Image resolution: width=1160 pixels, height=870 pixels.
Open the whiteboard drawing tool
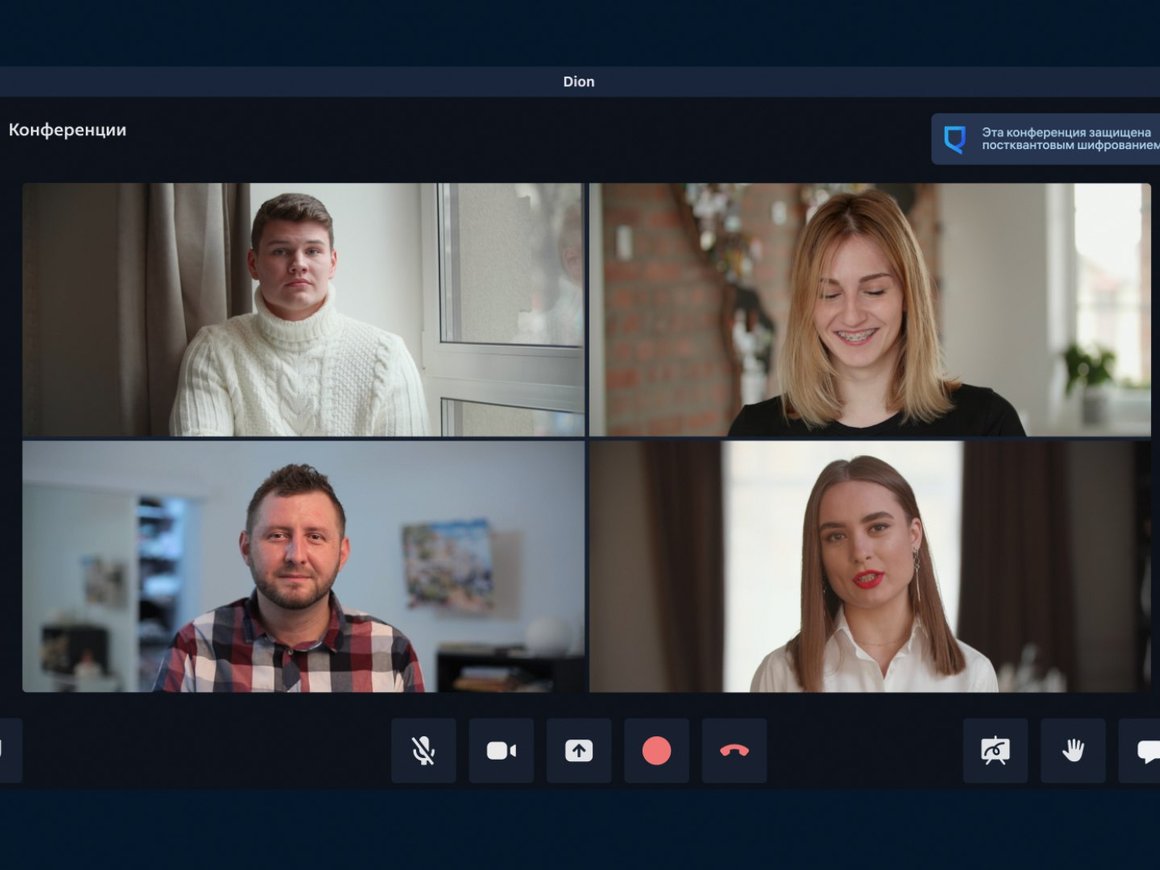pyautogui.click(x=995, y=751)
